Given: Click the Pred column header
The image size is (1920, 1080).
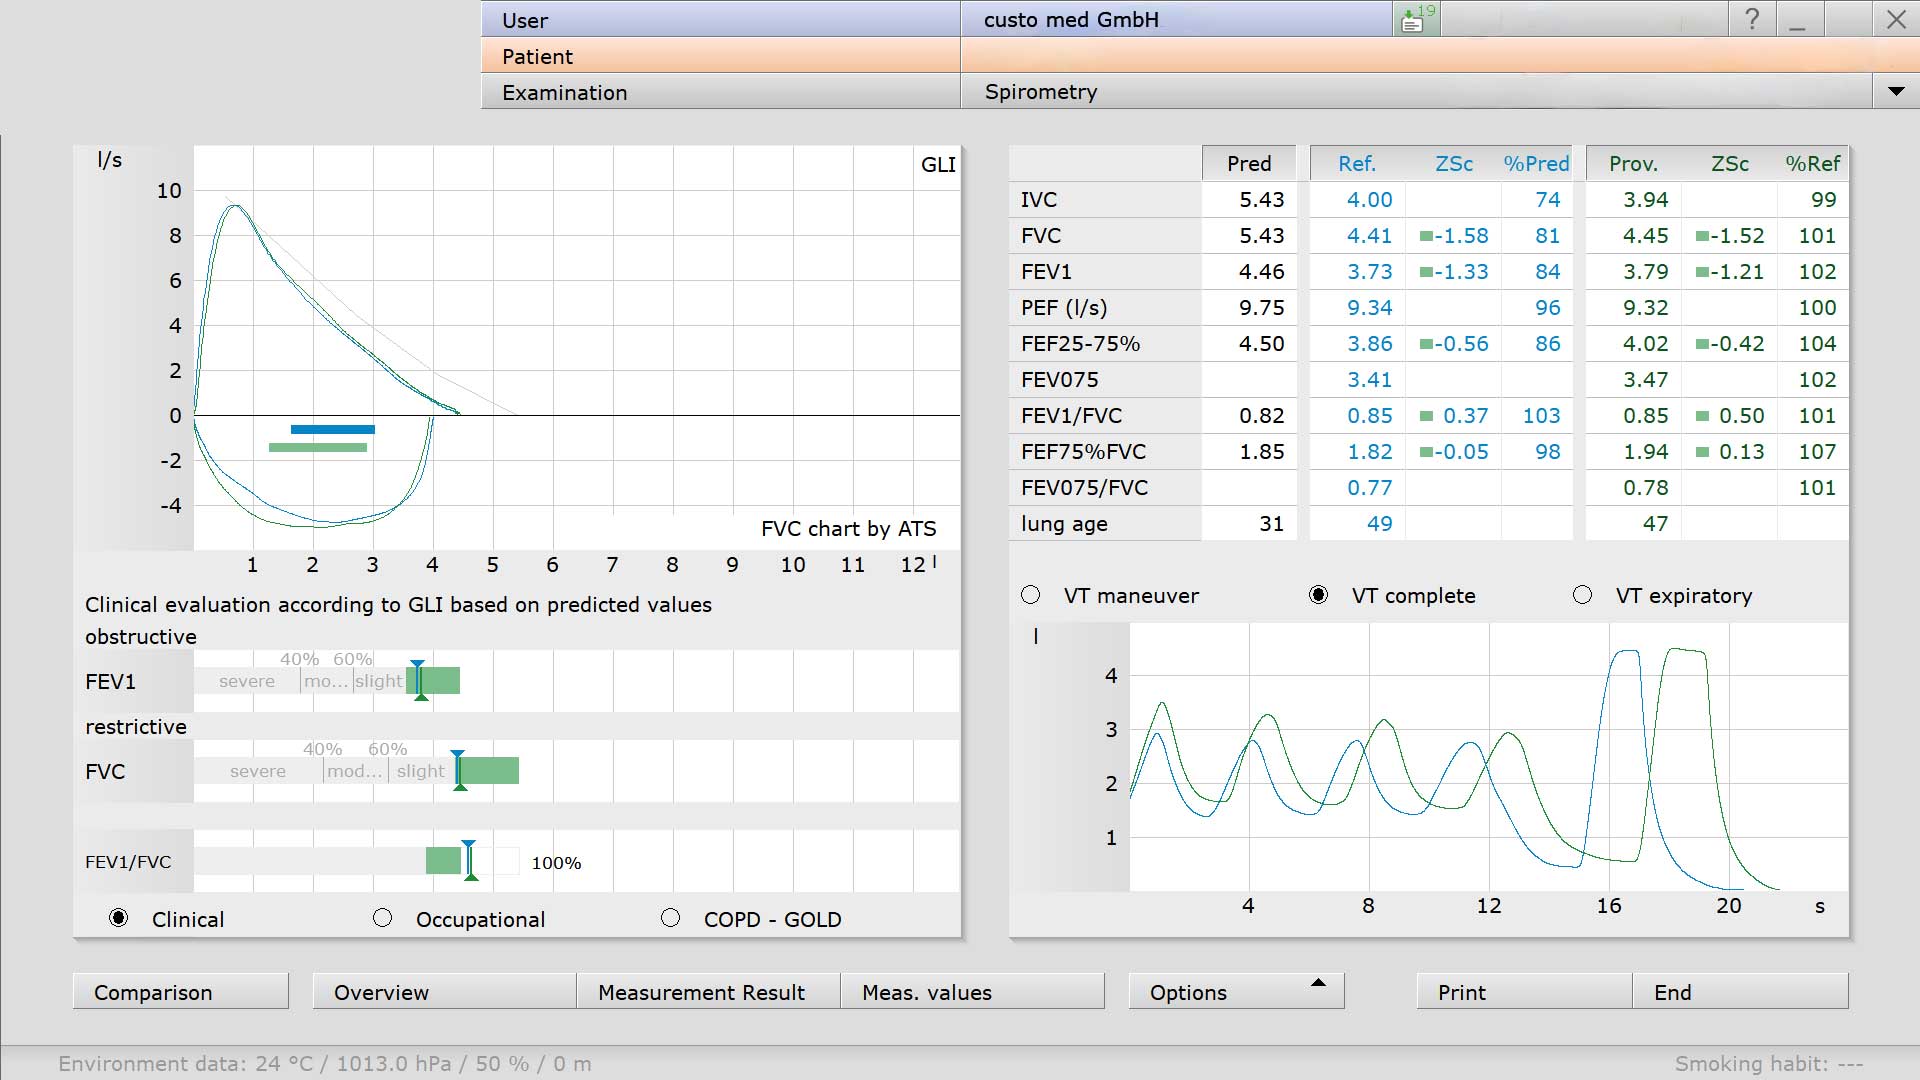Looking at the screenshot, I should tap(1249, 164).
